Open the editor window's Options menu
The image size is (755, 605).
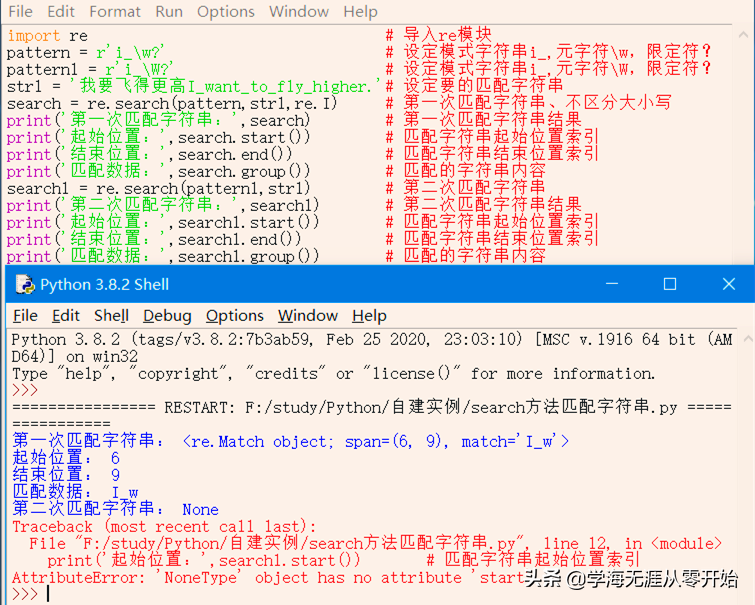(x=226, y=12)
